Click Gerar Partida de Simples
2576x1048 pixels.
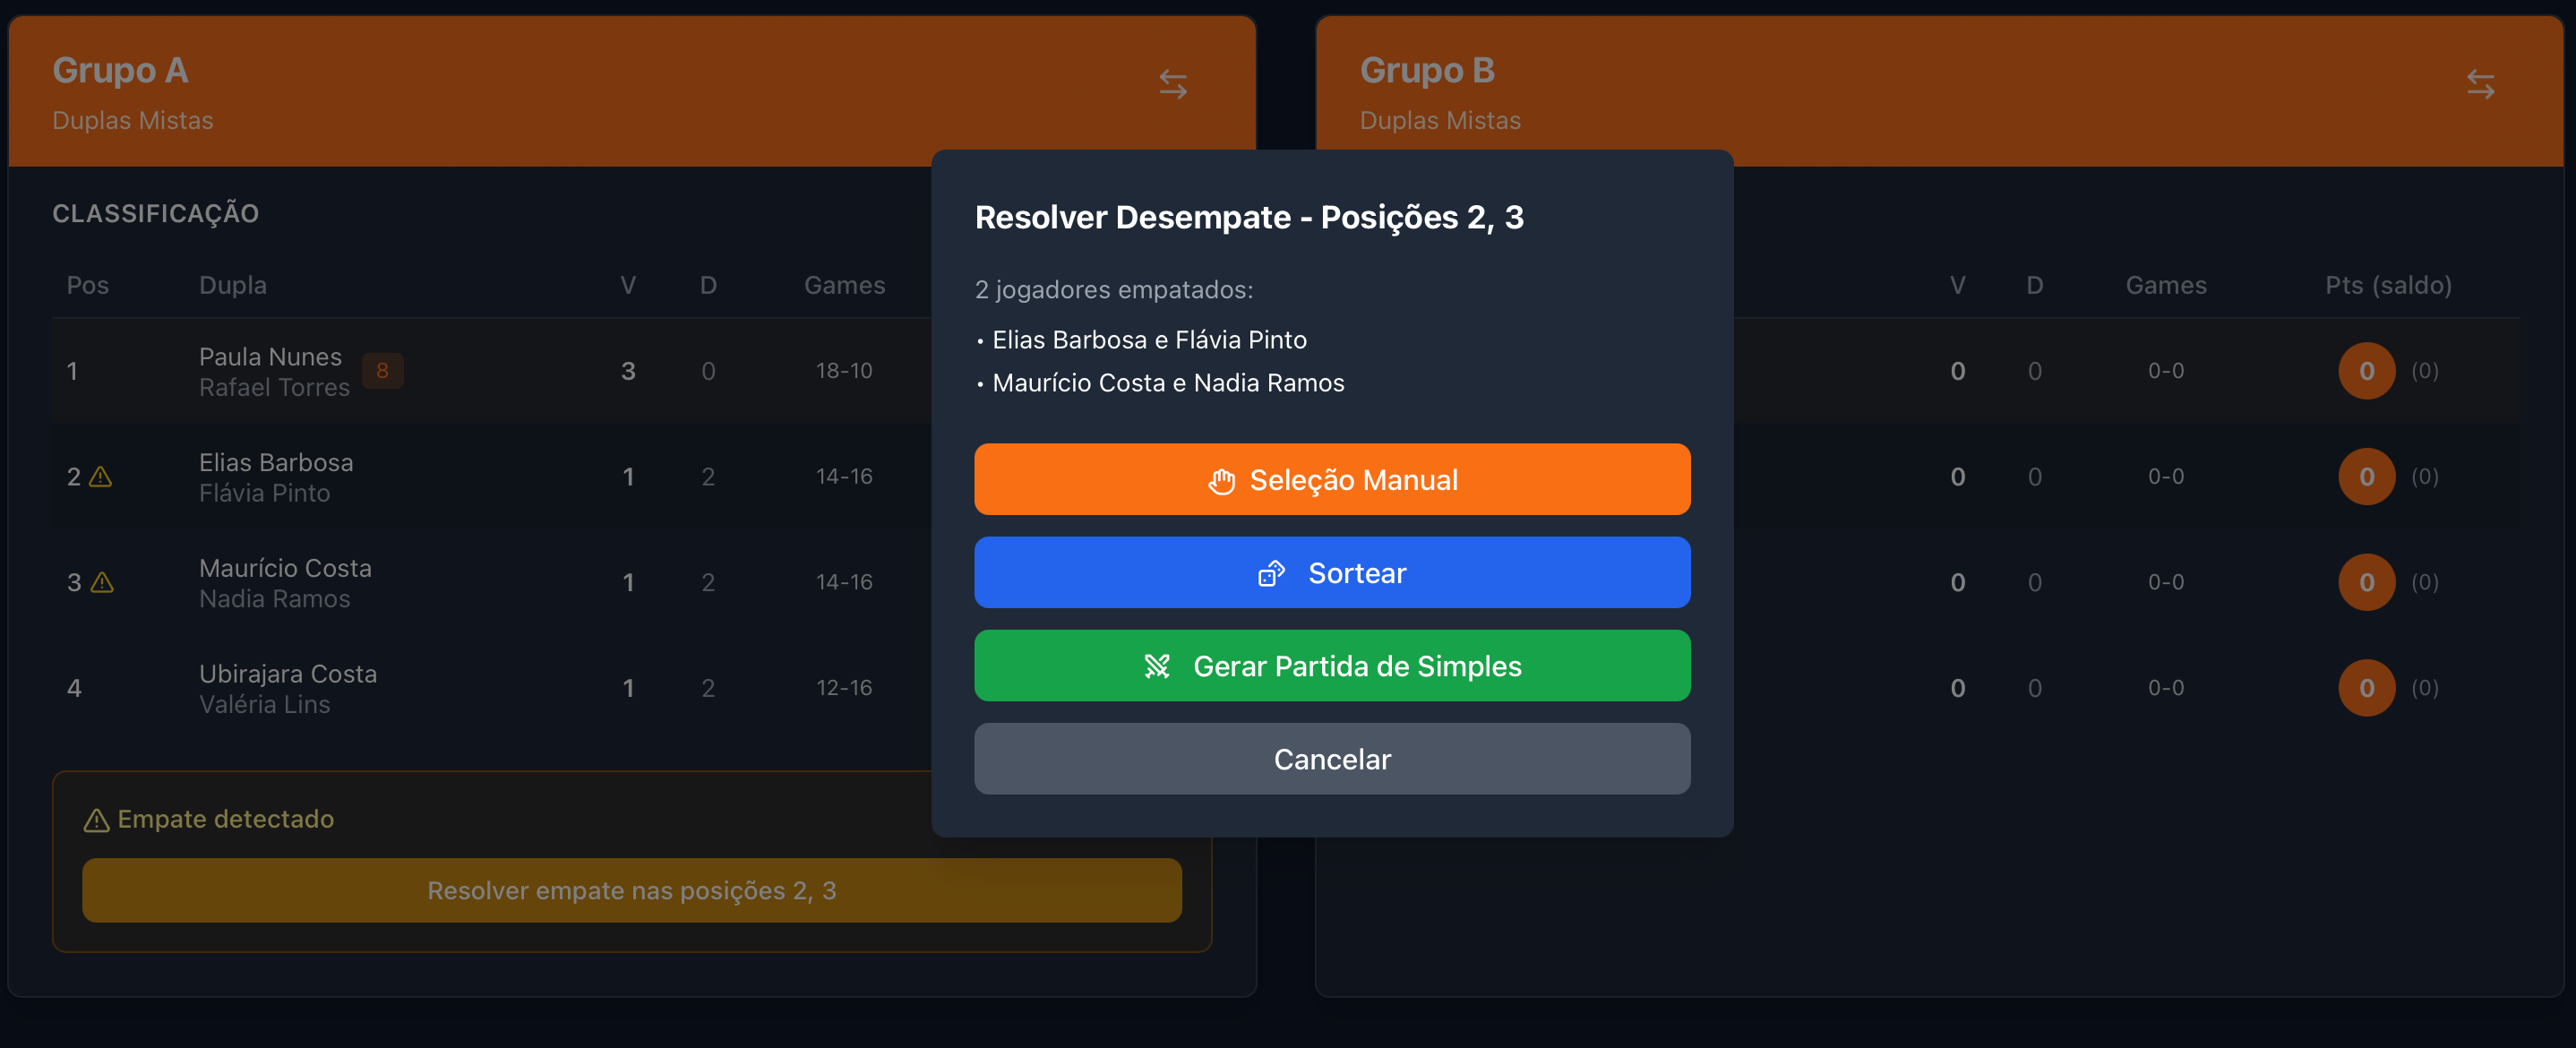(1332, 666)
